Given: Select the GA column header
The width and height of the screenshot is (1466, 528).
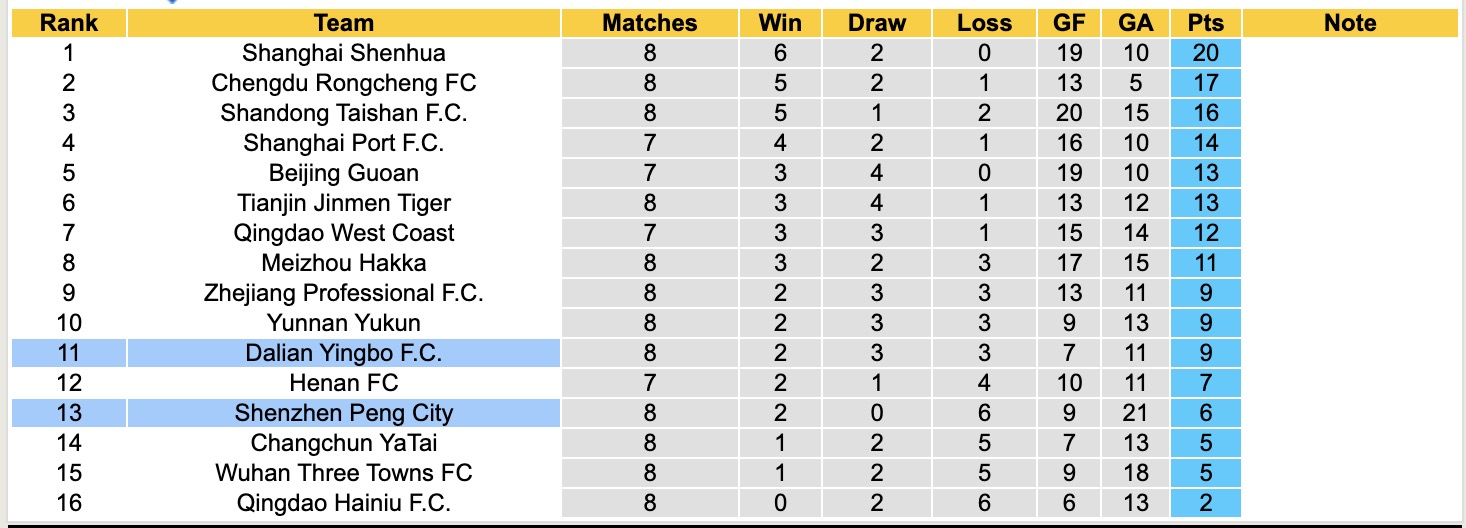Looking at the screenshot, I should [1138, 23].
